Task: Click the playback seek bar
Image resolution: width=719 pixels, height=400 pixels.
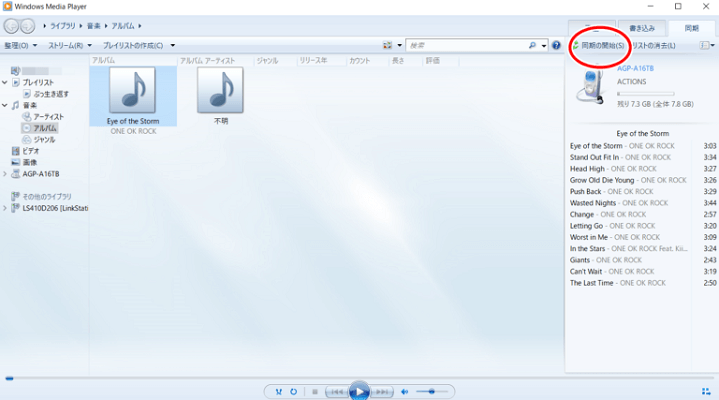Action: 360,378
